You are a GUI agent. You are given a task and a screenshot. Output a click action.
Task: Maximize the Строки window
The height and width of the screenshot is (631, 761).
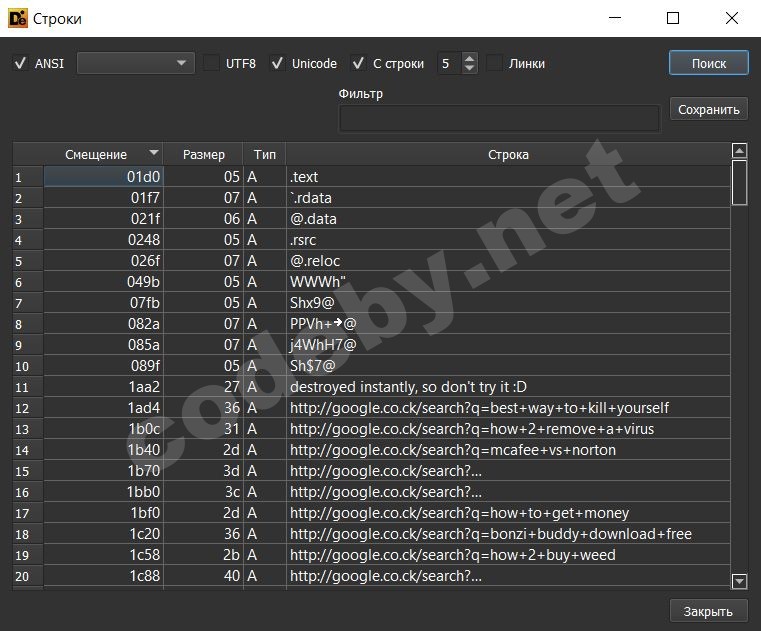(673, 18)
